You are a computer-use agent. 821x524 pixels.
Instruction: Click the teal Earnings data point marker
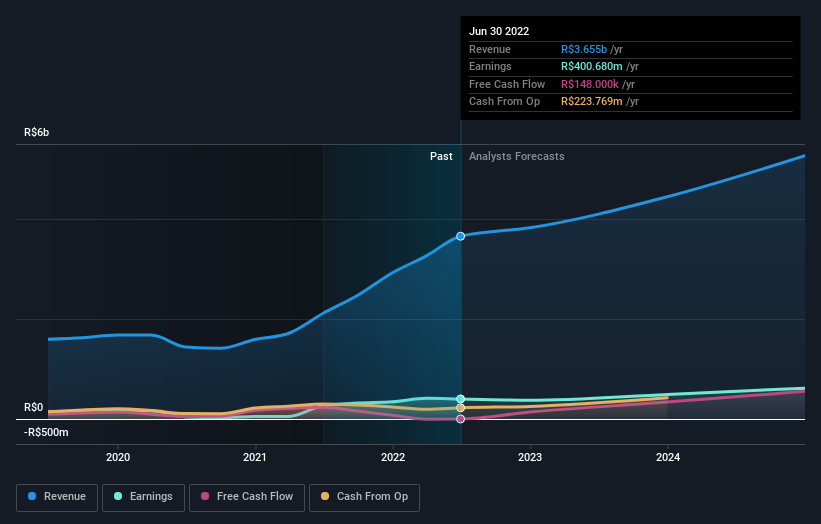(x=460, y=399)
